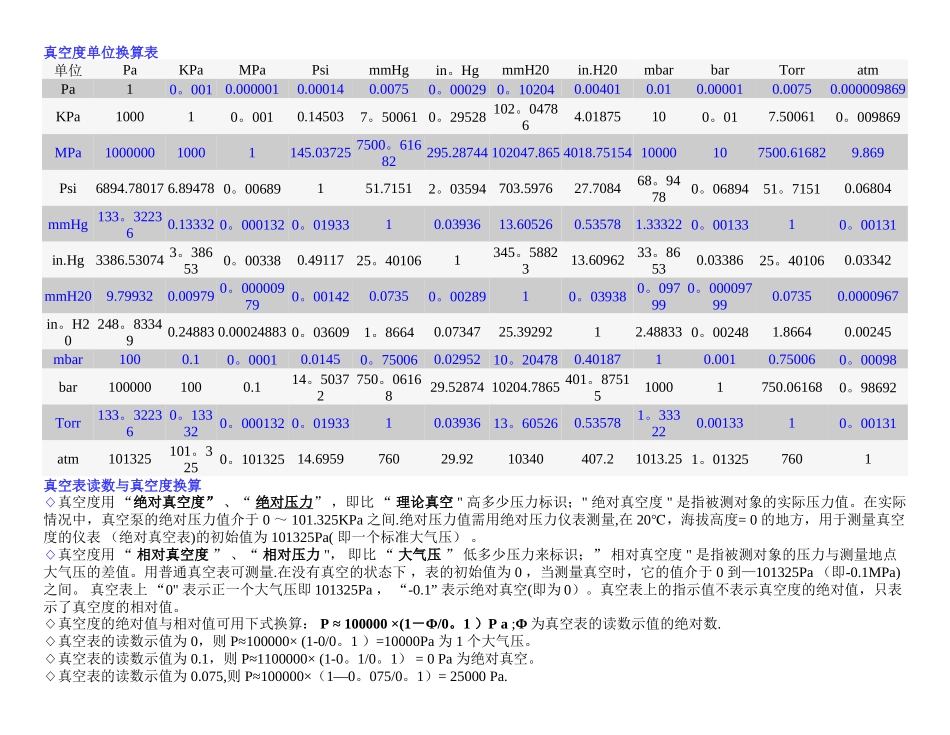Select the cell 0.00401
The width and height of the screenshot is (950, 735).
[597, 89]
